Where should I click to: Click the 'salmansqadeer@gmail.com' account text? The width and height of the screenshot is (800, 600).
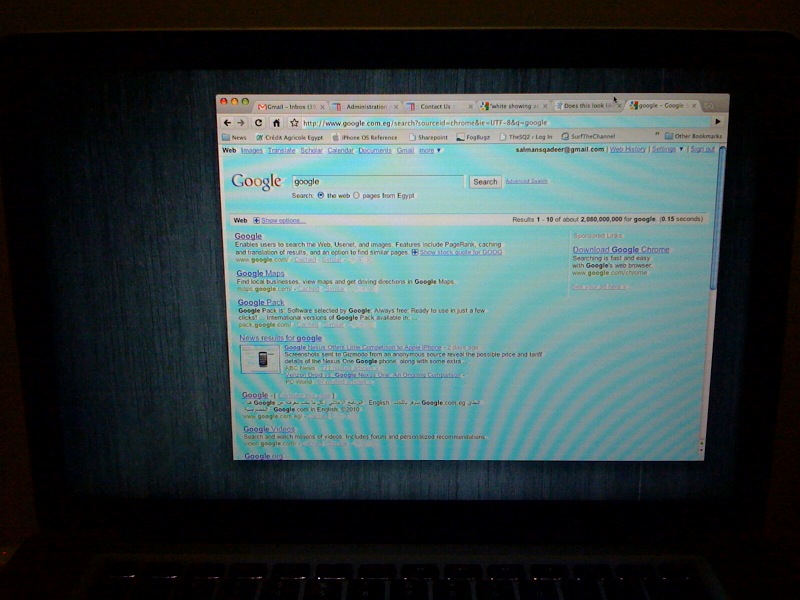tap(560, 149)
